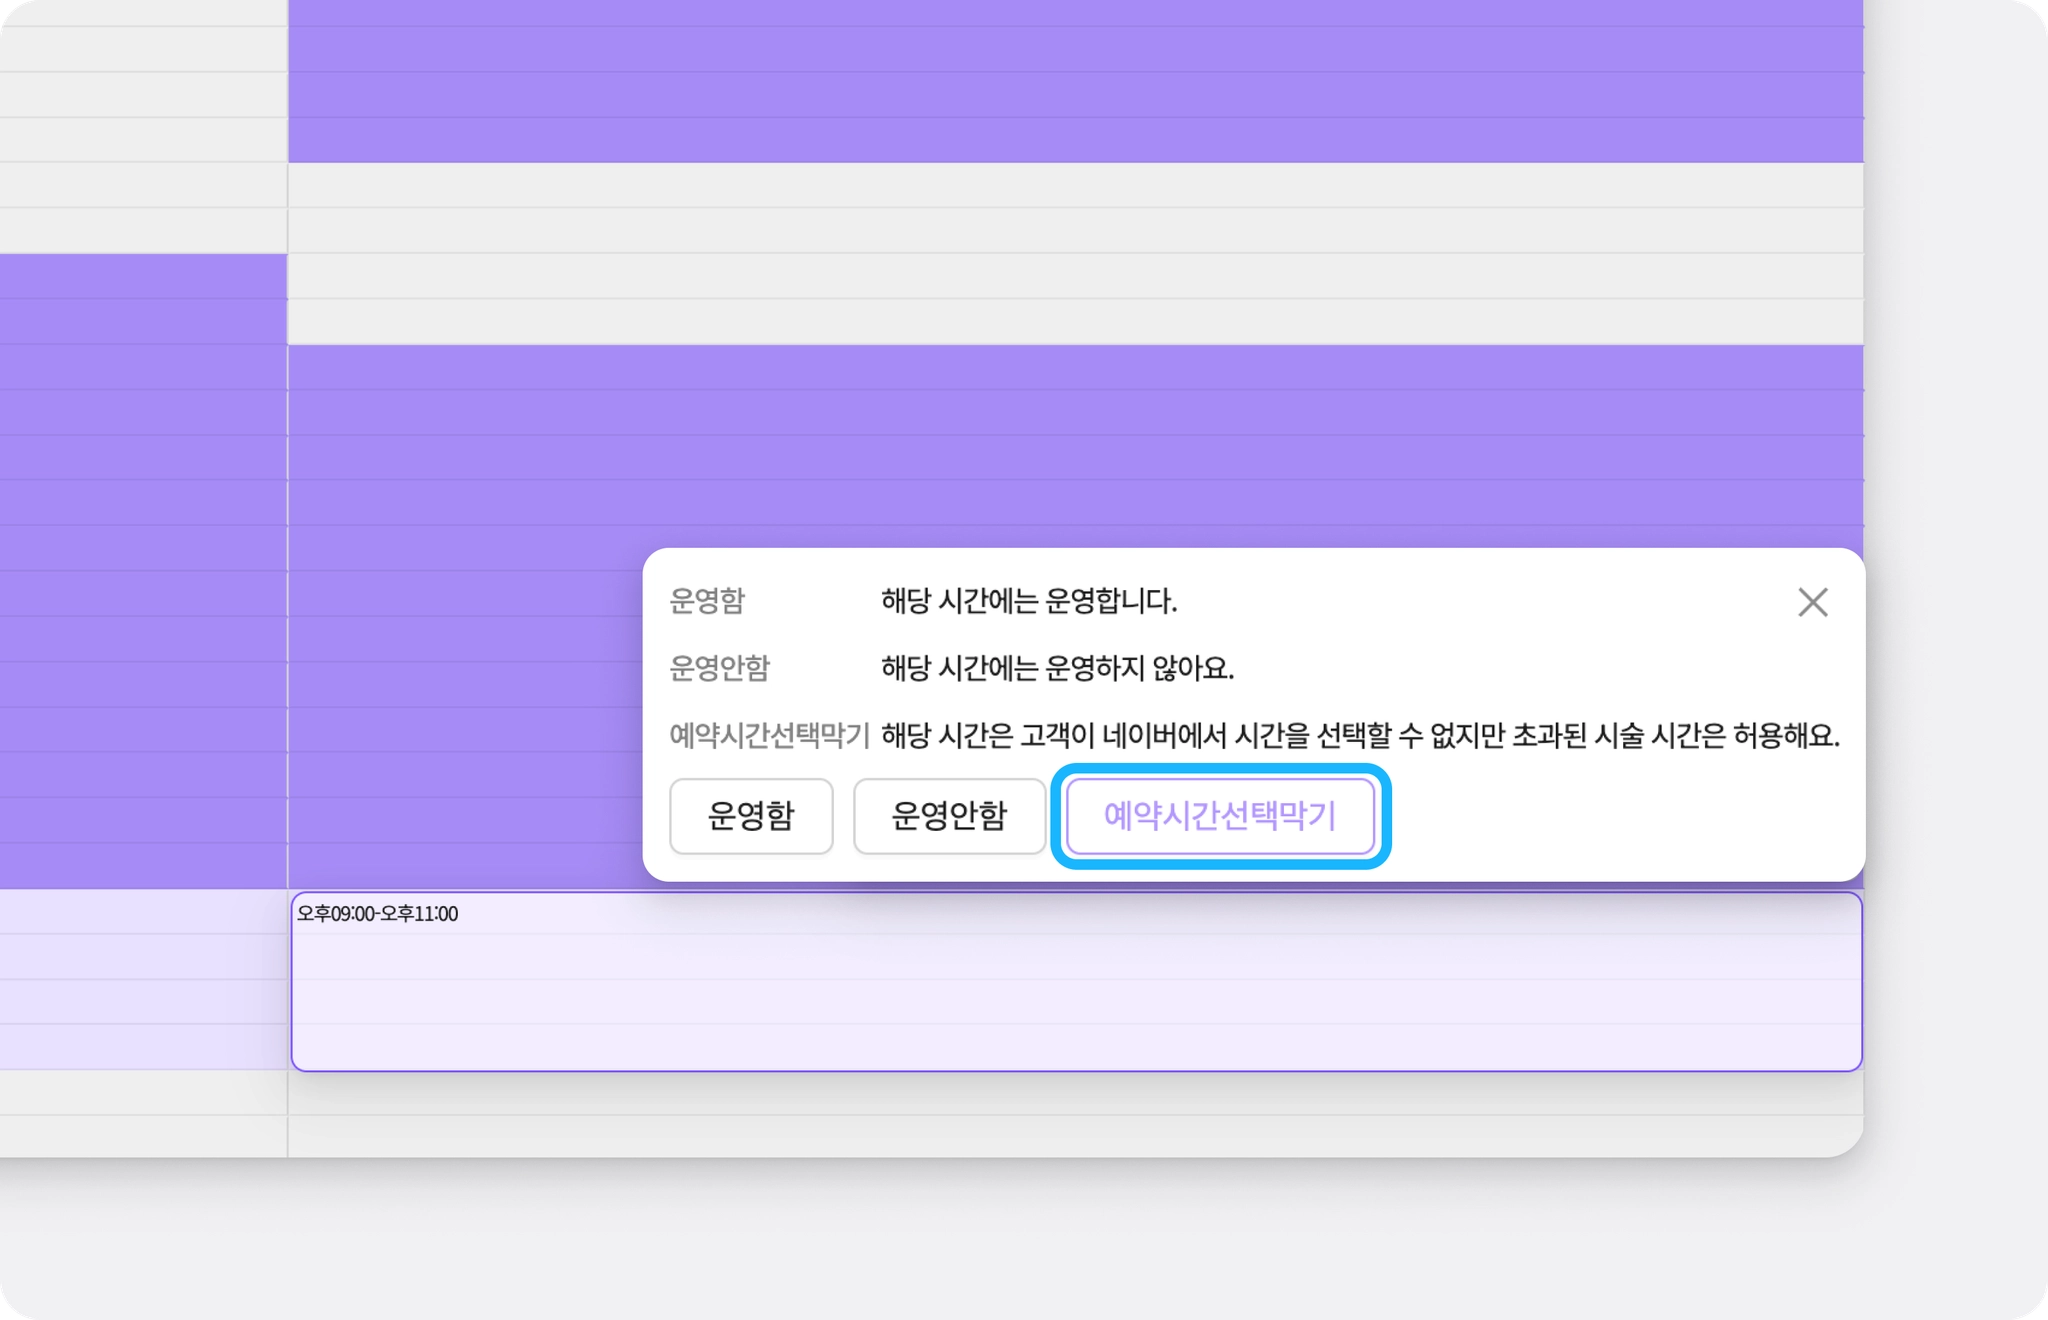Click the gray gap between the right column's purple blocks
Screen dimensions: 2048x1320
[1075, 254]
